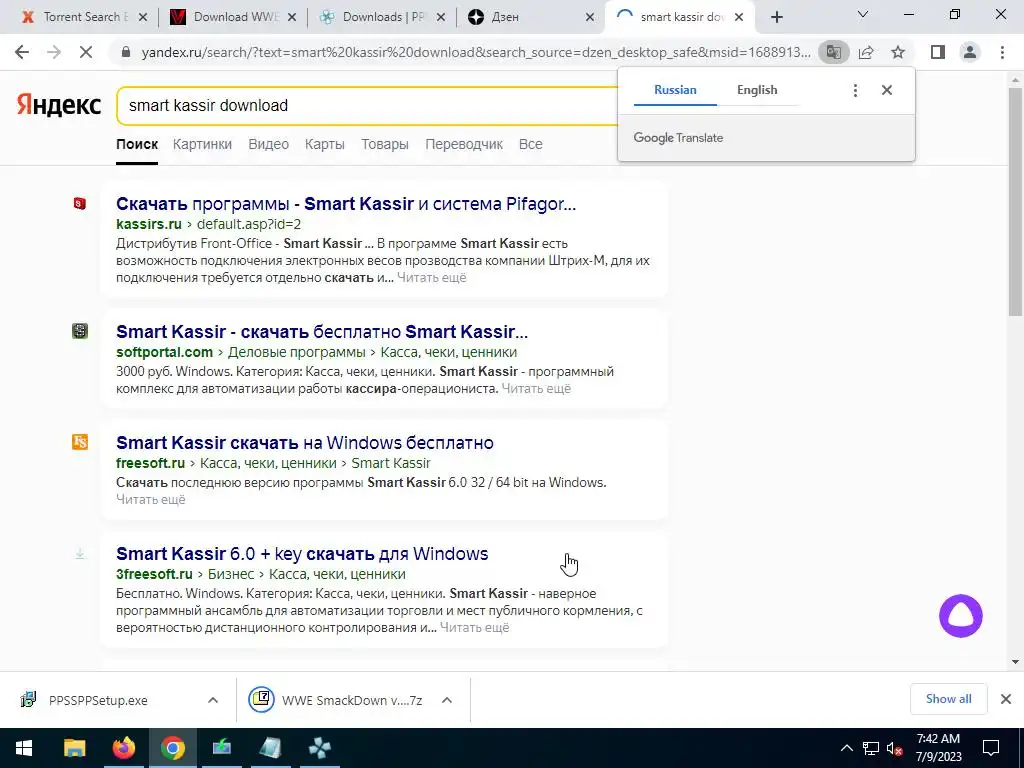This screenshot has height=768, width=1024.
Task: Expand PPSSPPSetup.exe download options
Action: (x=213, y=700)
